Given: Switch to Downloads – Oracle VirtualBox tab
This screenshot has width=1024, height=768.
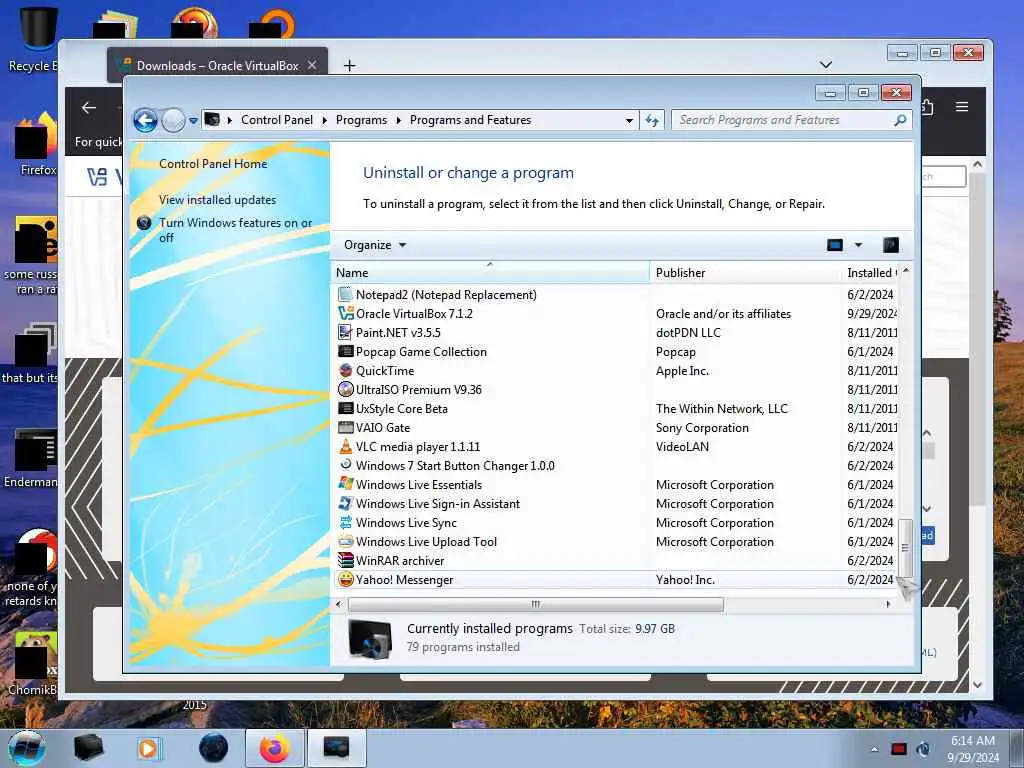Looking at the screenshot, I should [x=217, y=65].
